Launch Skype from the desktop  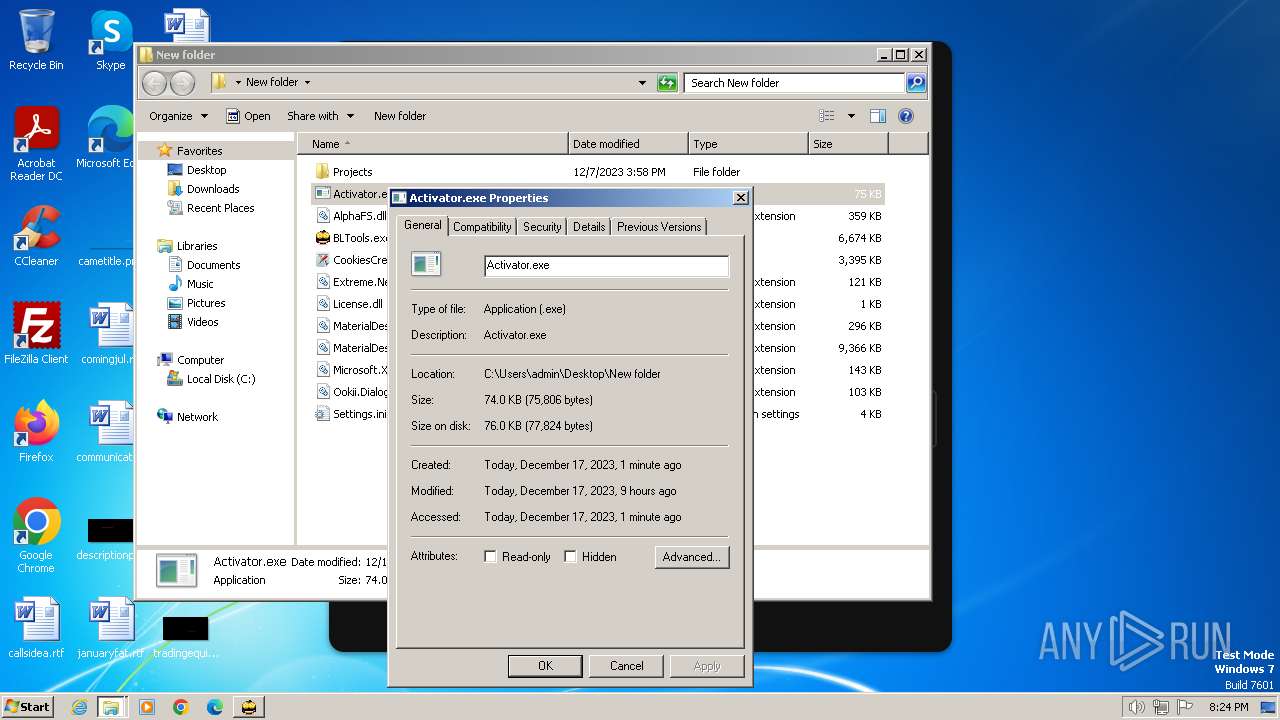click(110, 40)
